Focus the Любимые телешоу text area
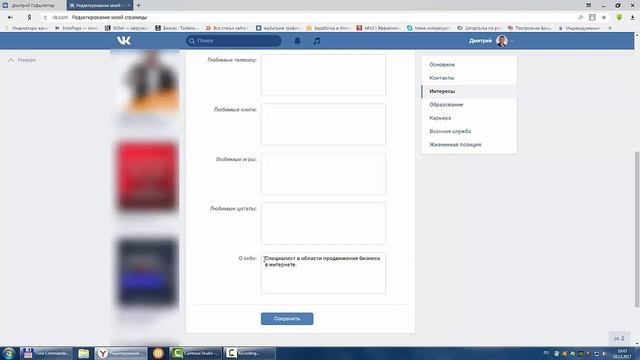Image resolution: width=640 pixels, height=360 pixels. point(323,75)
